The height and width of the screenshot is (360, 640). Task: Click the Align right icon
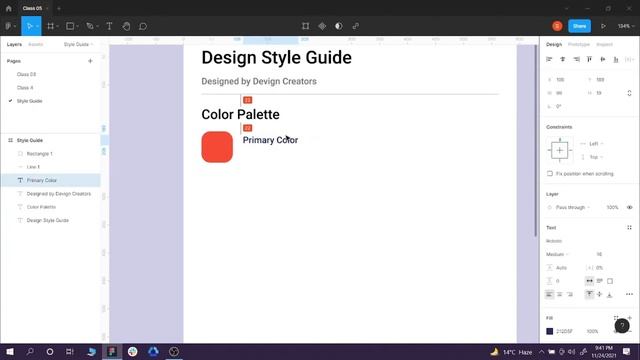[576, 60]
